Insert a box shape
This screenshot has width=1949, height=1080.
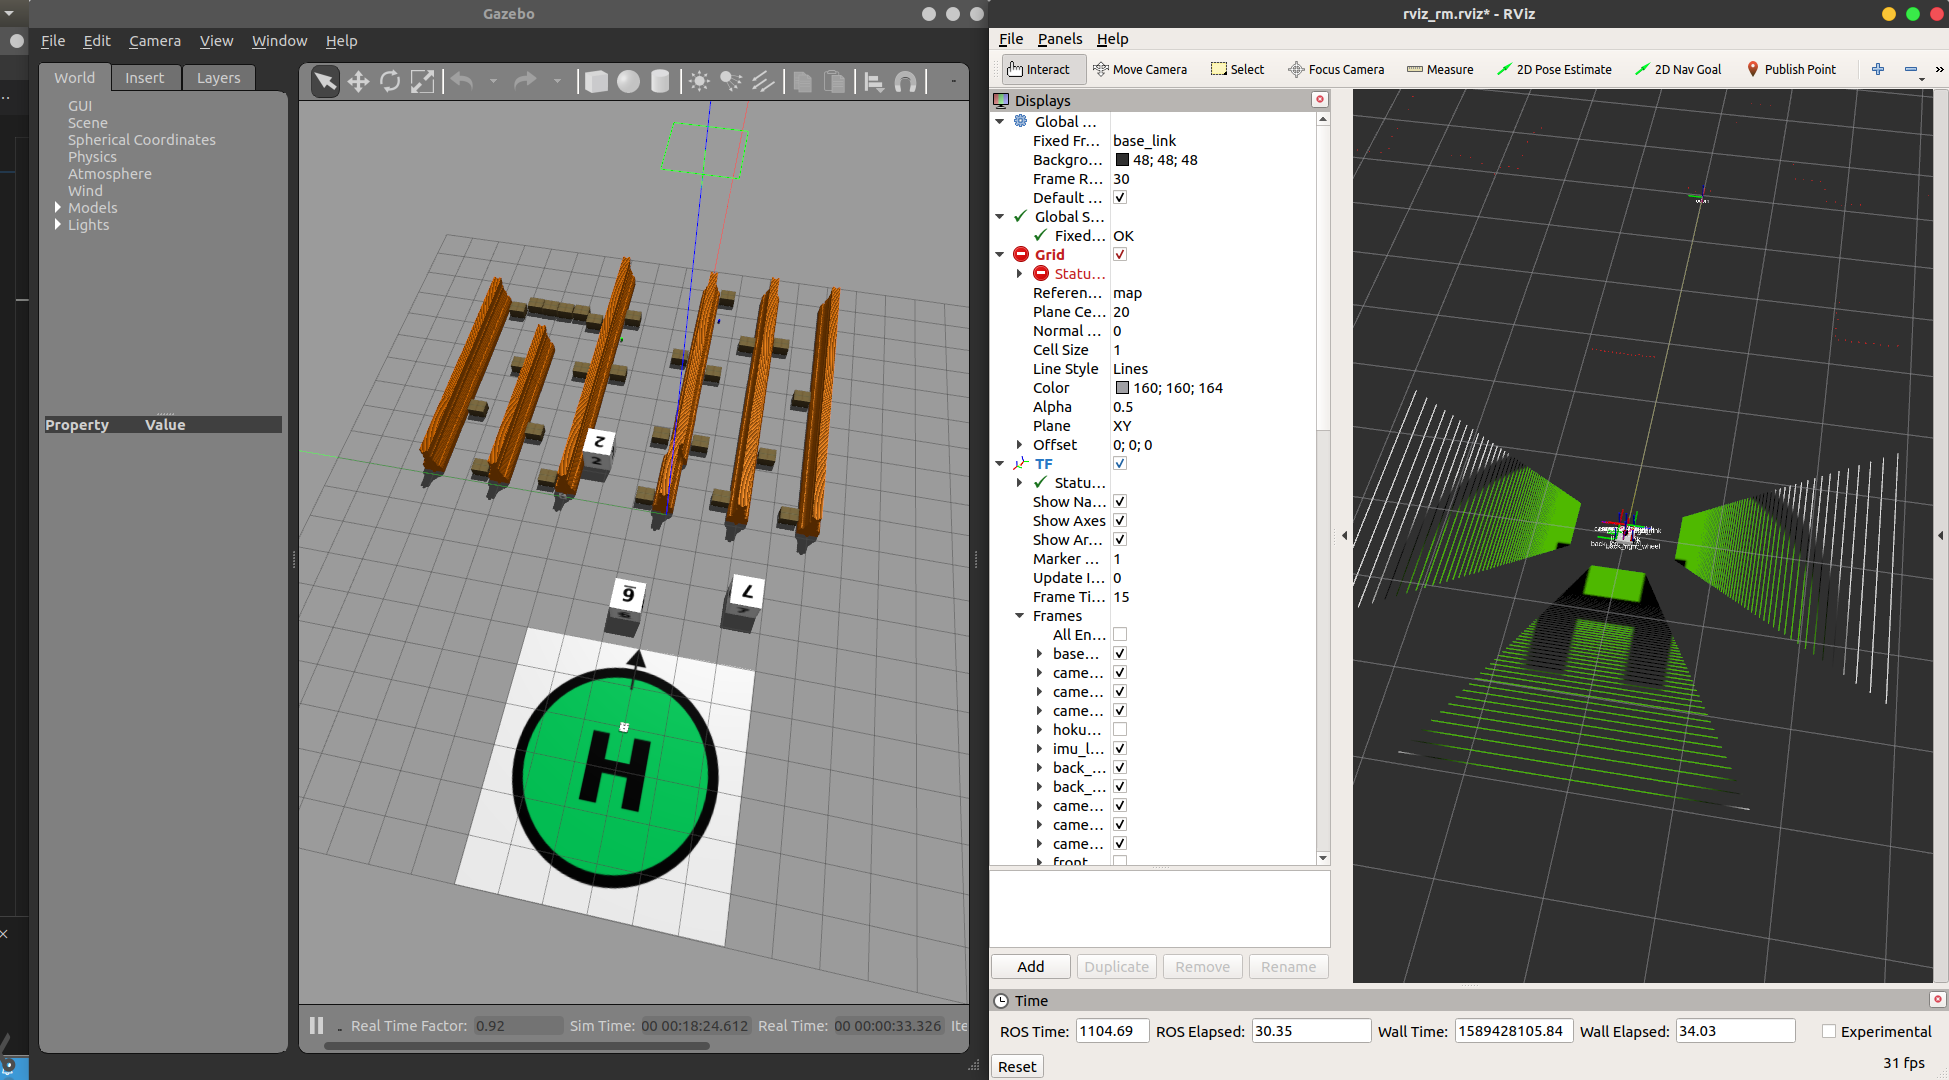point(596,82)
